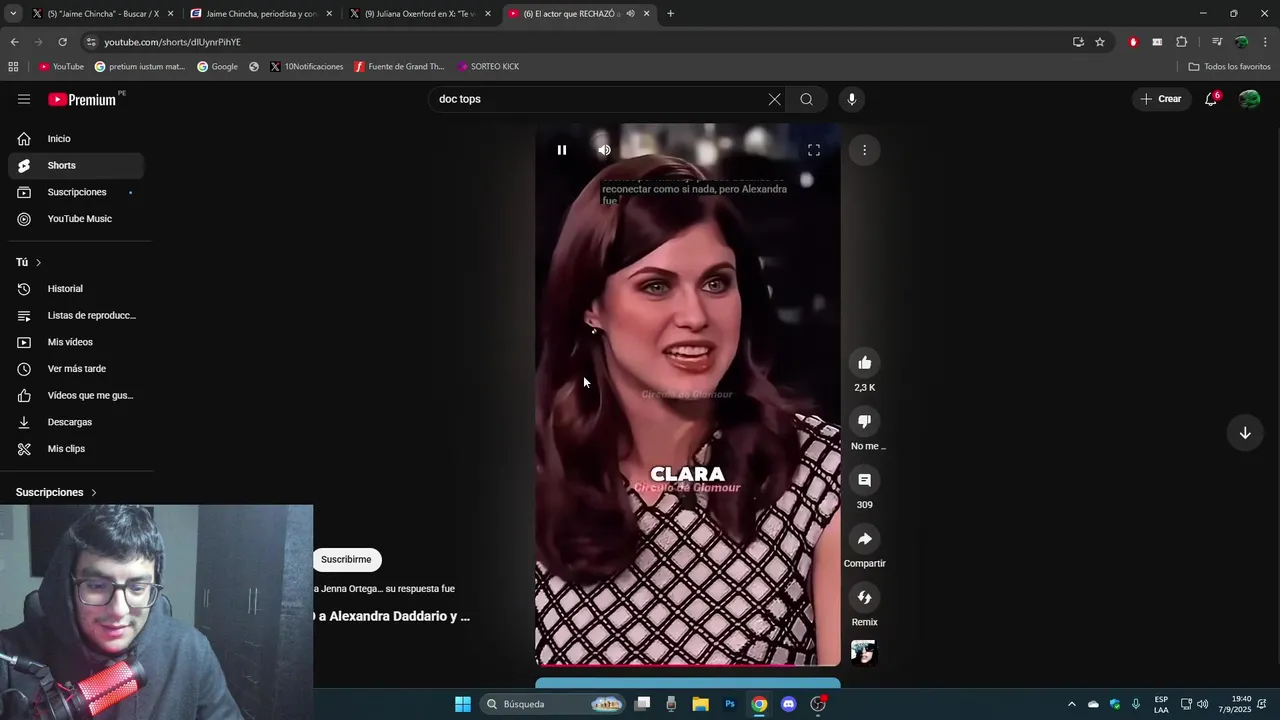Open 10Notificaciones bookmark
1280x720 pixels.
tap(306, 67)
